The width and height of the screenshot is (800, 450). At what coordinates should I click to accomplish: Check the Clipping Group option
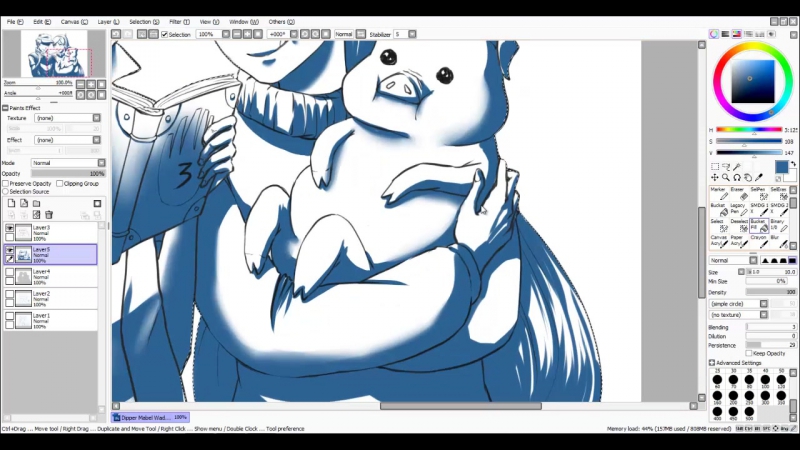(x=60, y=184)
